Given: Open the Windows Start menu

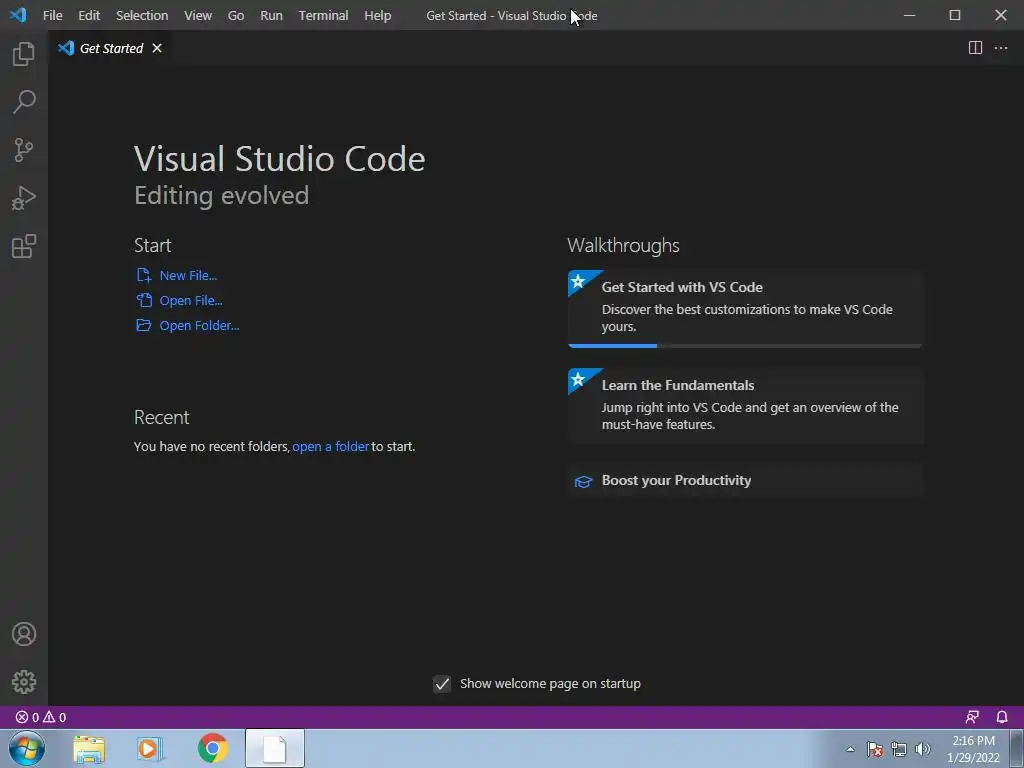Looking at the screenshot, I should [26, 748].
